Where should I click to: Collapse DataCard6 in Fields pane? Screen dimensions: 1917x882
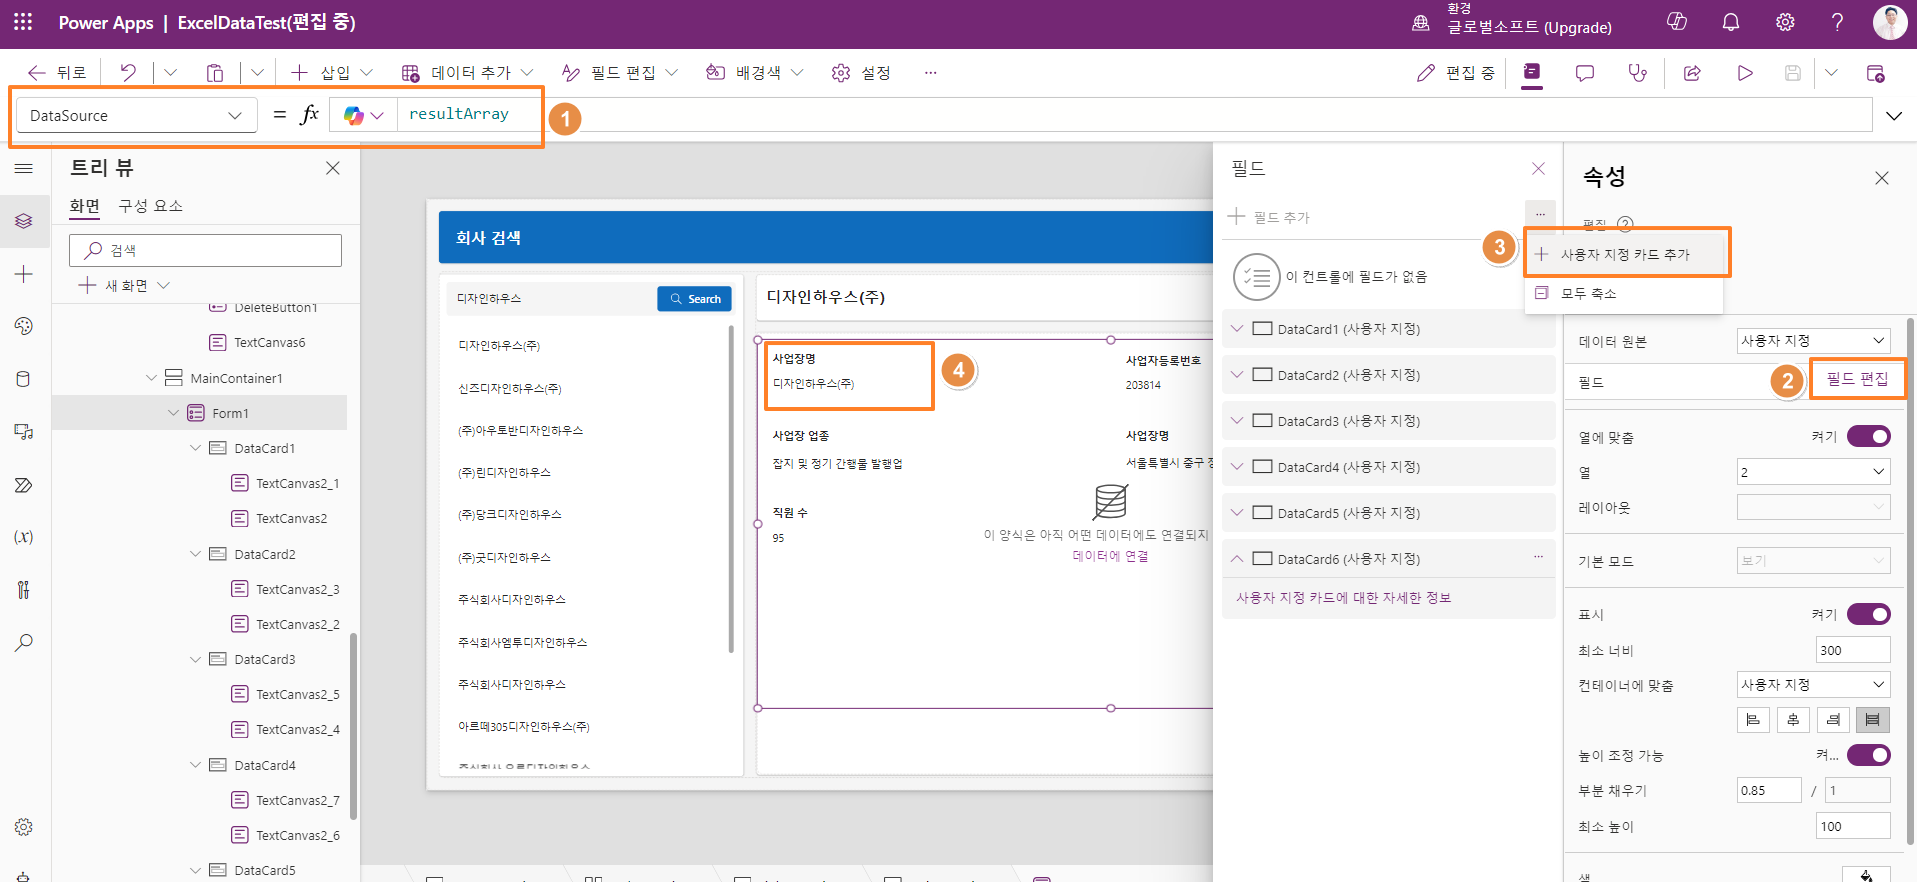[1237, 558]
